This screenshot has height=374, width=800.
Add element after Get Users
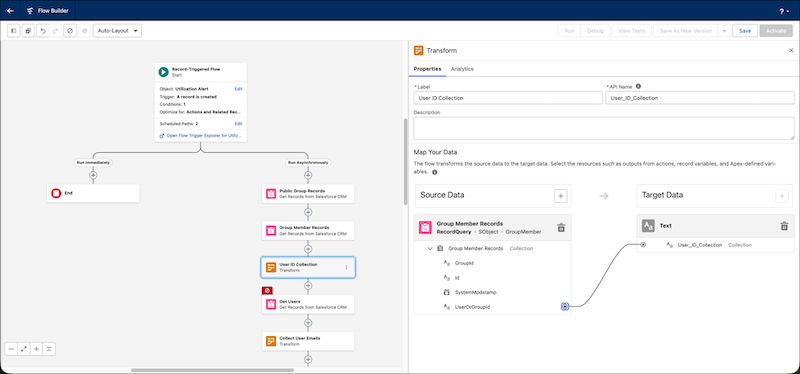[x=308, y=322]
